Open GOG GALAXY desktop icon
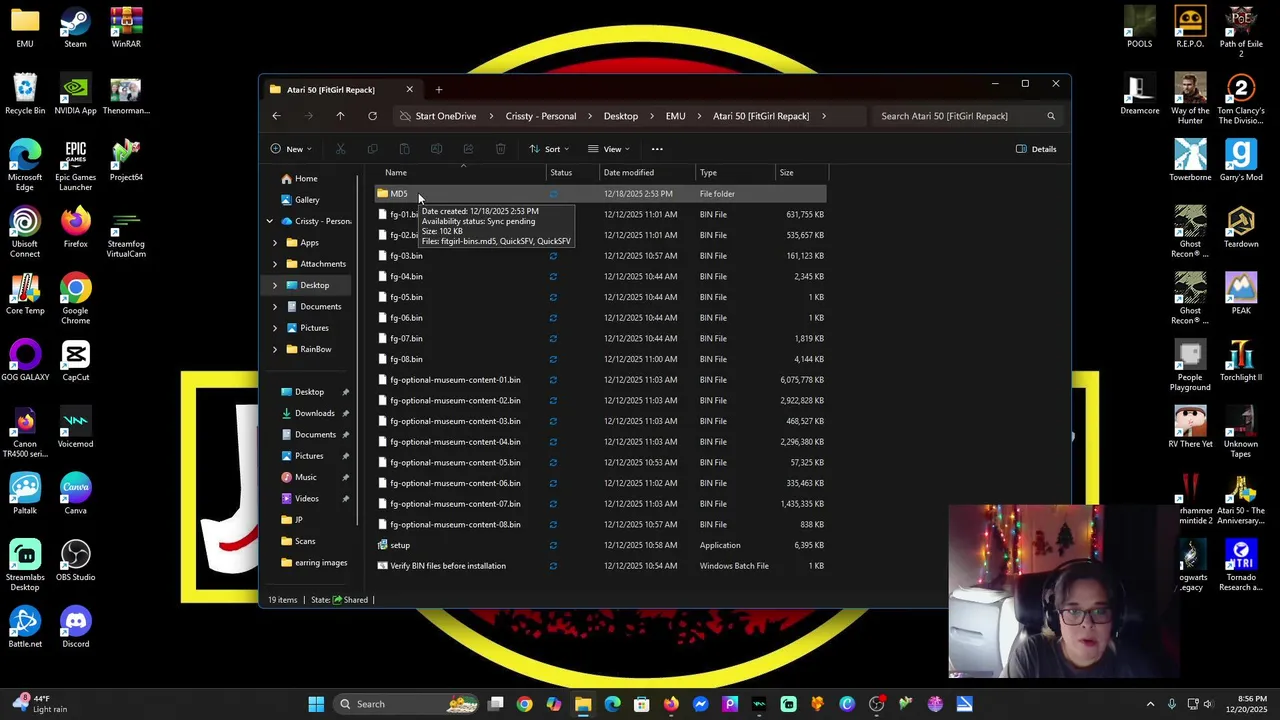1280x720 pixels. pyautogui.click(x=25, y=361)
